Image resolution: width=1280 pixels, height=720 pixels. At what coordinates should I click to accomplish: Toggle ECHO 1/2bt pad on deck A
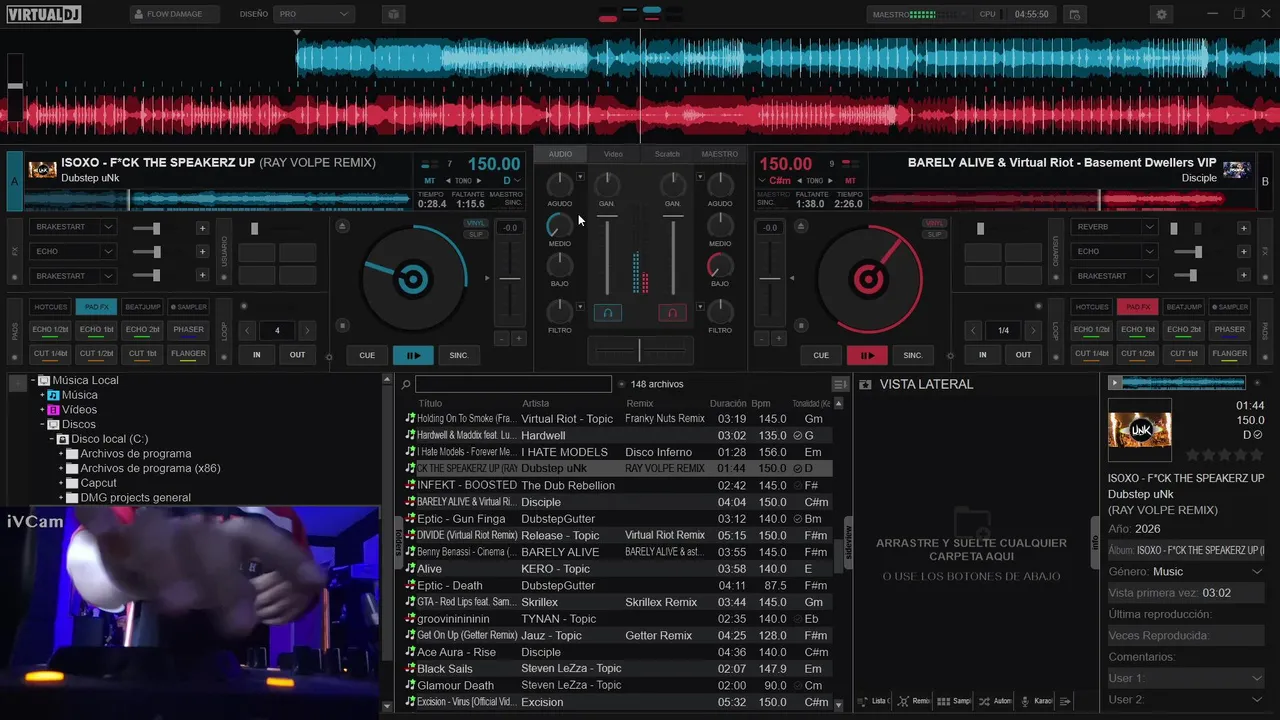[50, 329]
